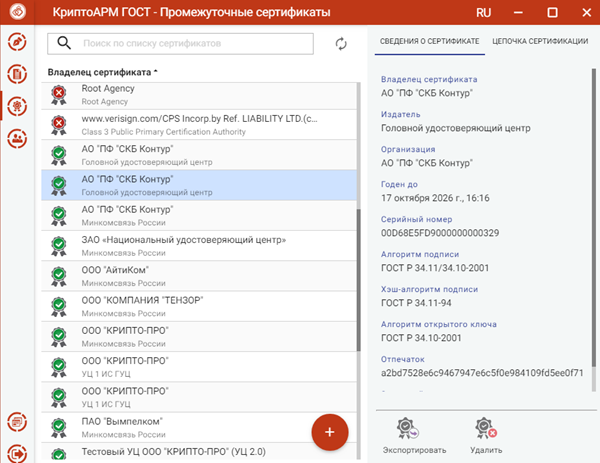Screen dimensions: 600x463
Task: Click signature algorithm ГОСТ Р 34.11/34.10-2001
Action: pos(435,268)
